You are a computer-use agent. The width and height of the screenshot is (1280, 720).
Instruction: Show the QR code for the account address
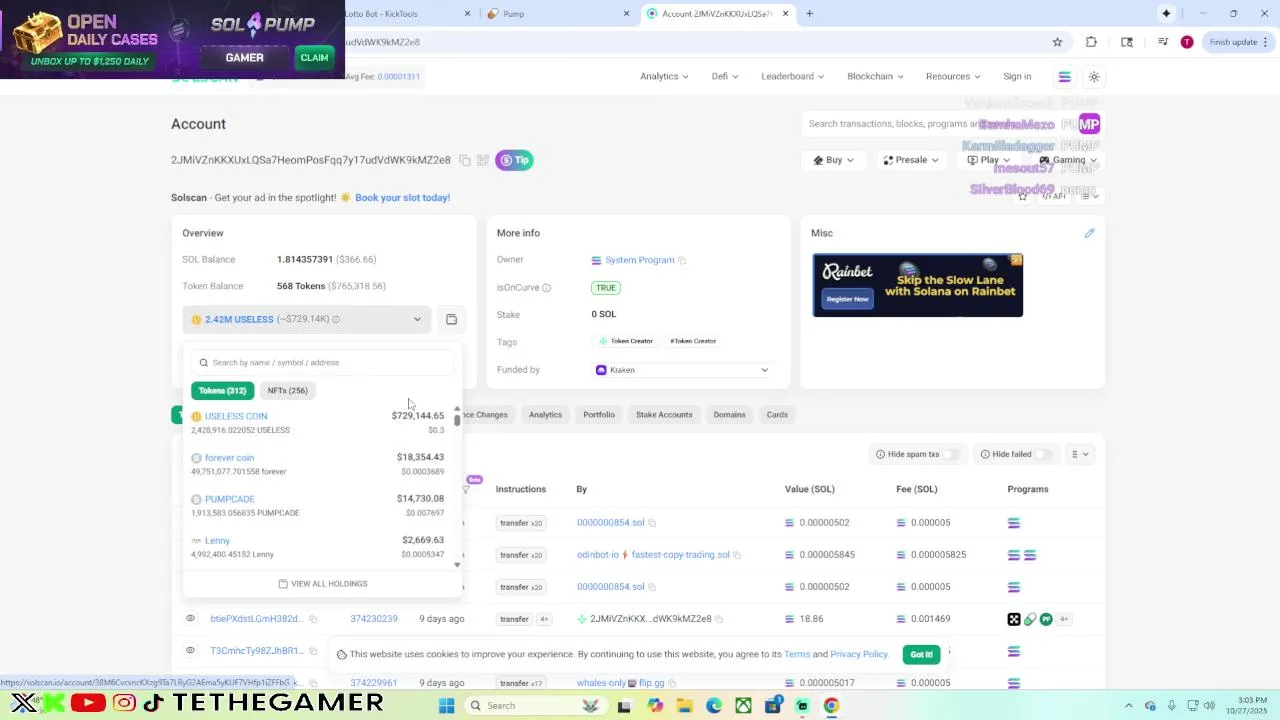point(483,160)
